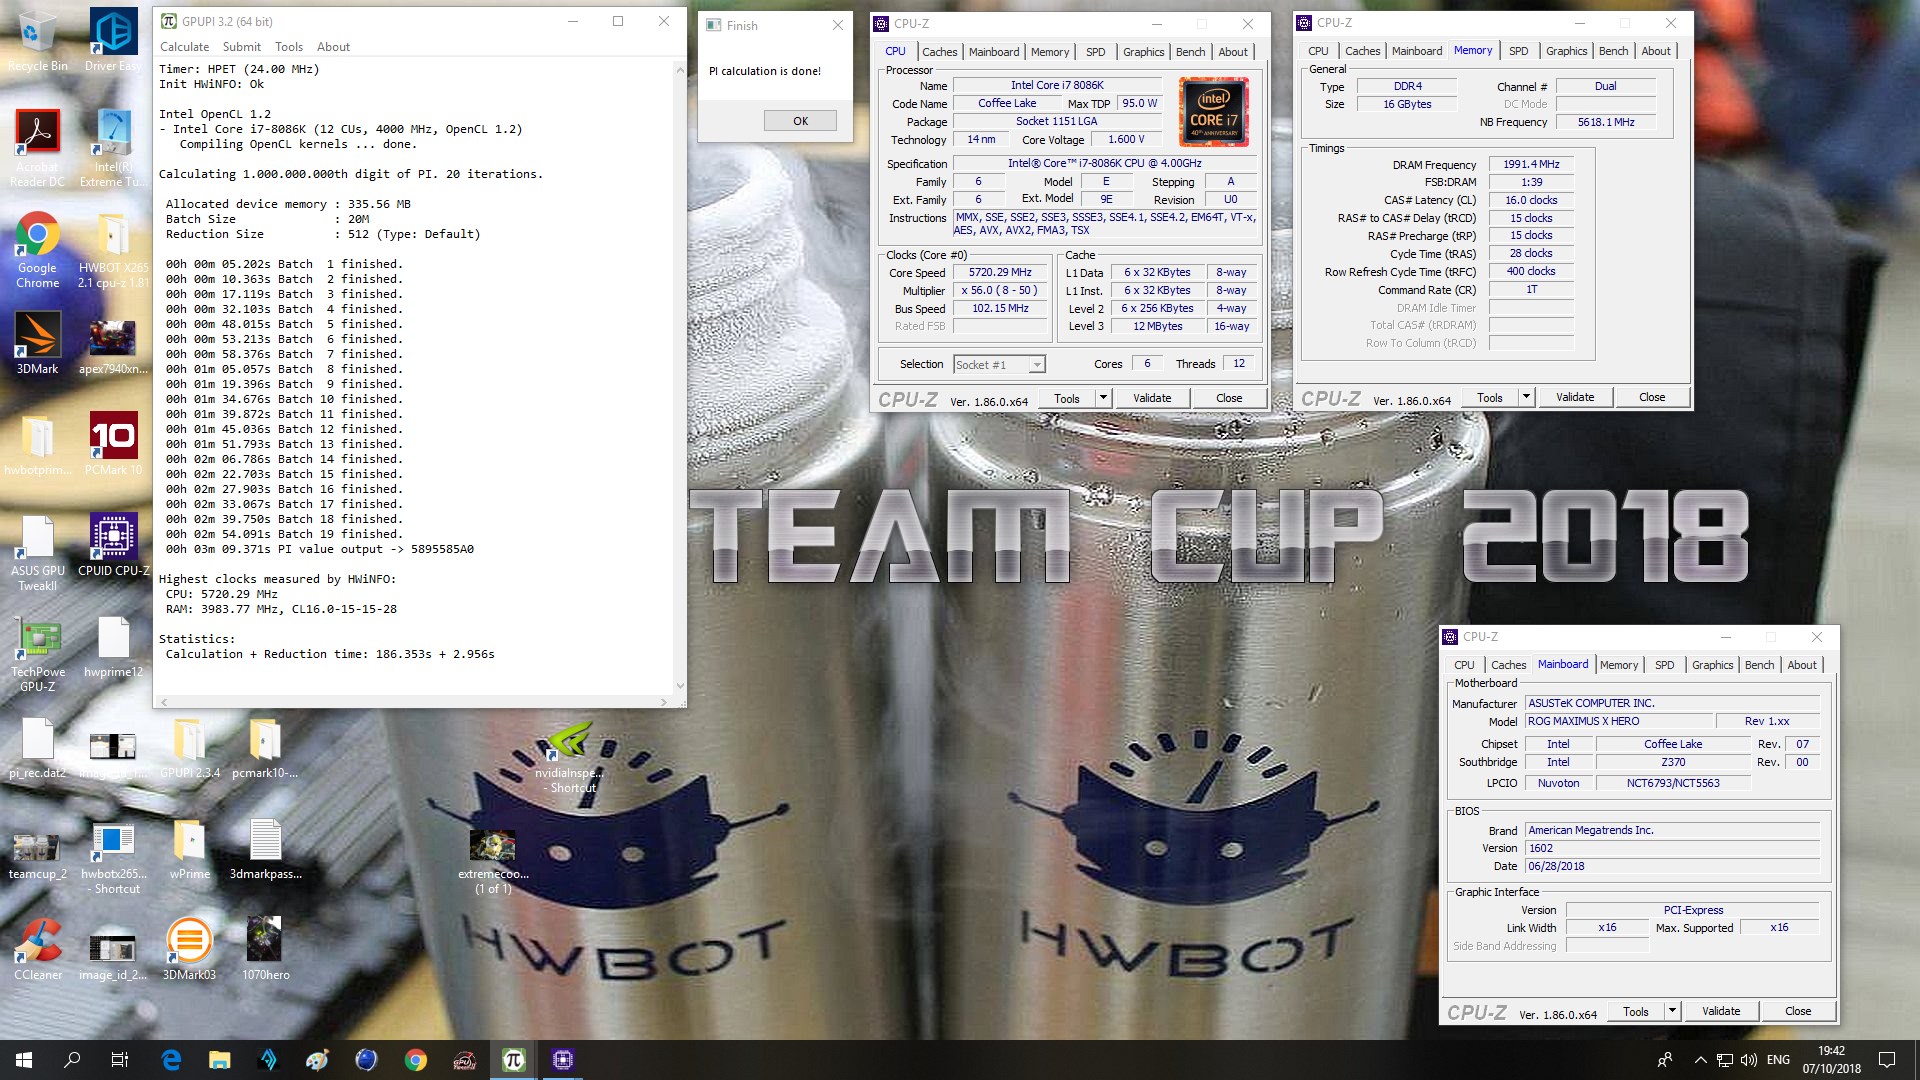
Task: Launch nvidiaInspector shortcut
Action: (x=568, y=757)
